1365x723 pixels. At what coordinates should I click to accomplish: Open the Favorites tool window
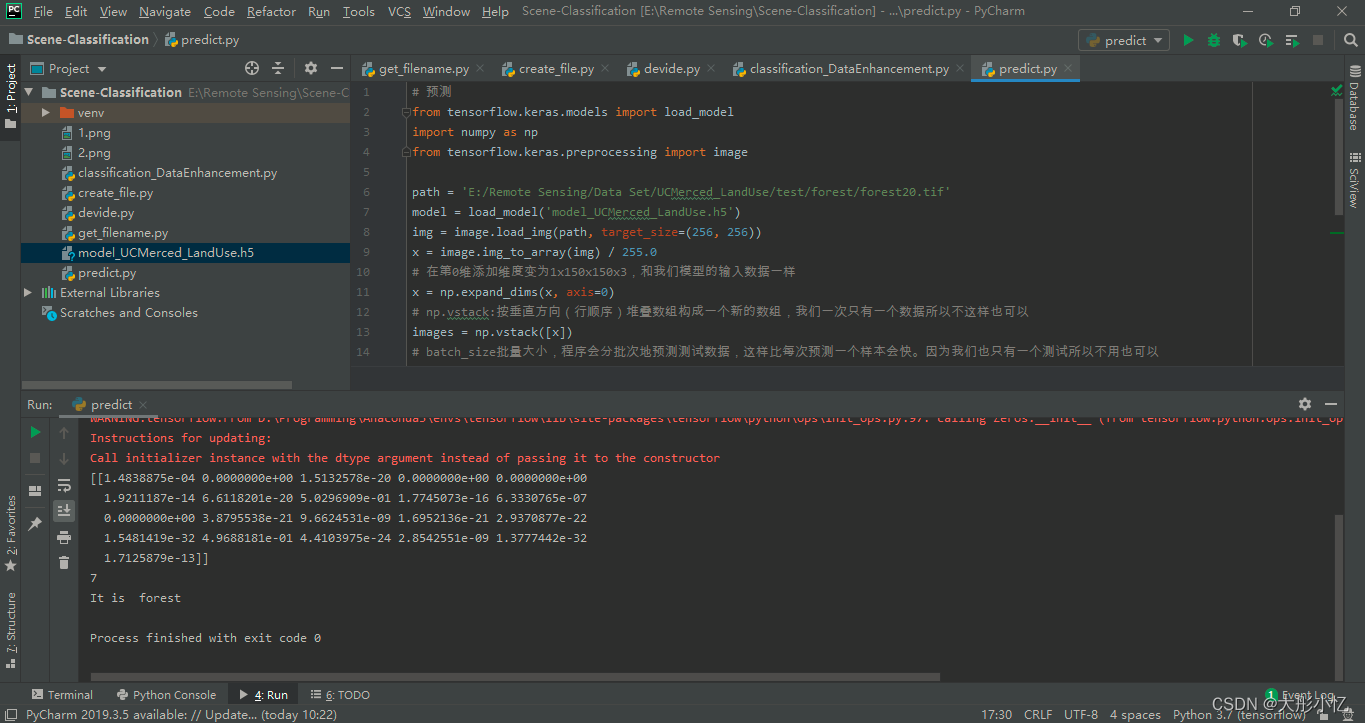click(10, 534)
